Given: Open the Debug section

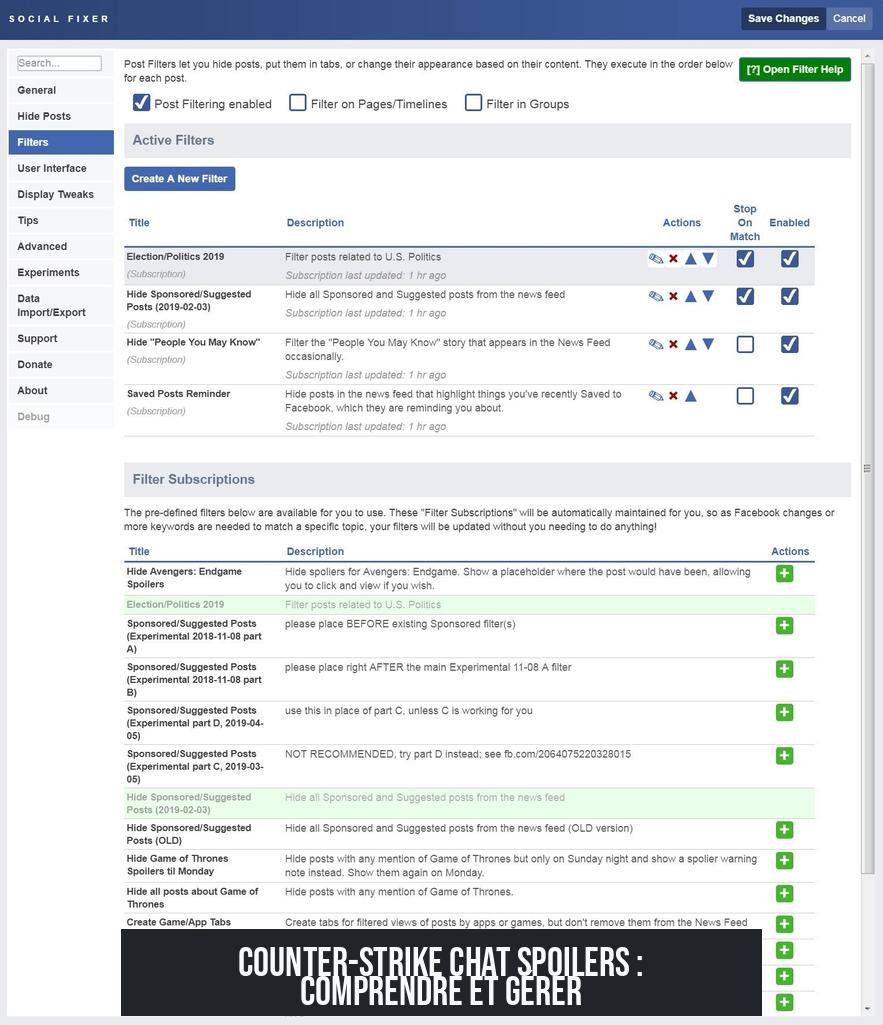Looking at the screenshot, I should (61, 417).
